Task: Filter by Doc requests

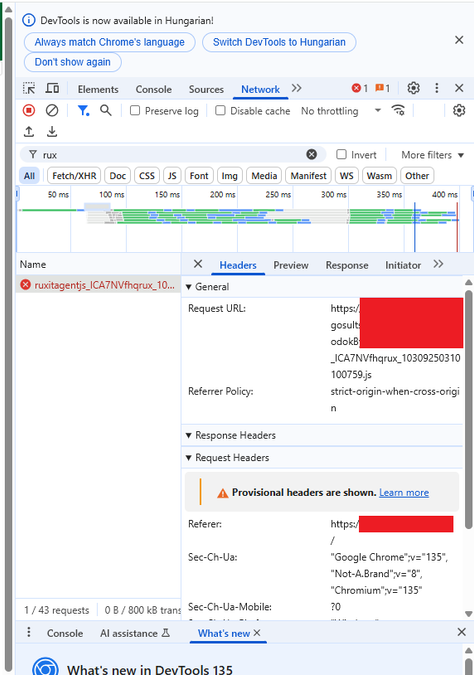Action: click(118, 176)
